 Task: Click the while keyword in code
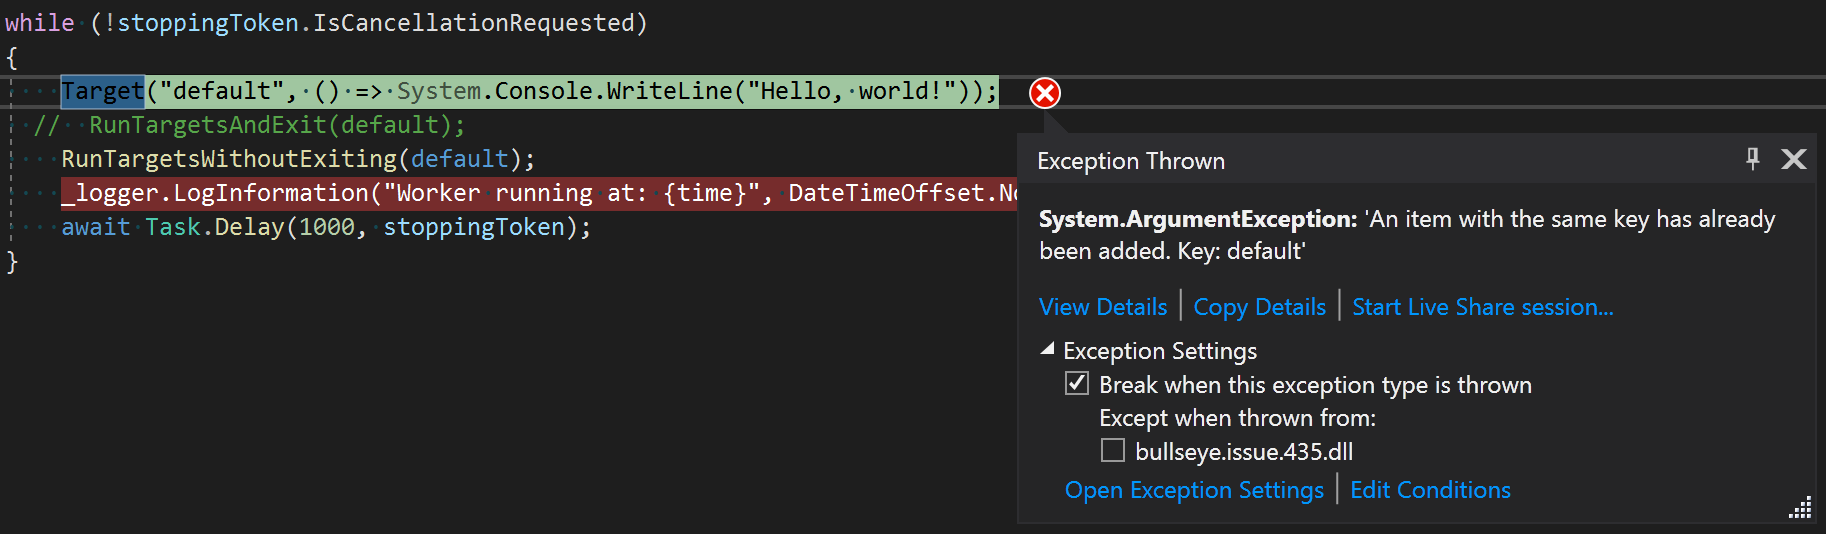pyautogui.click(x=40, y=23)
